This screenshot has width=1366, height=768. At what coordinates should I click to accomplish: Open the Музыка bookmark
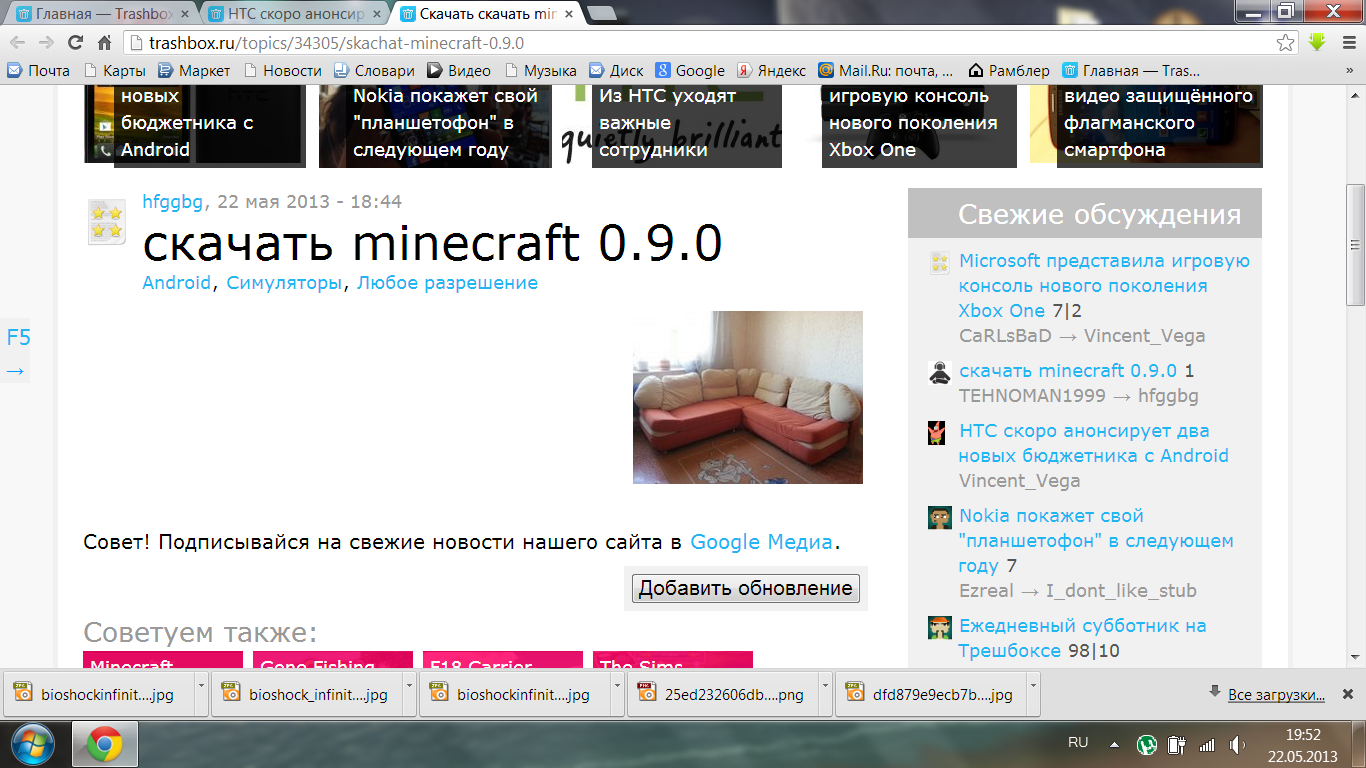pos(541,71)
